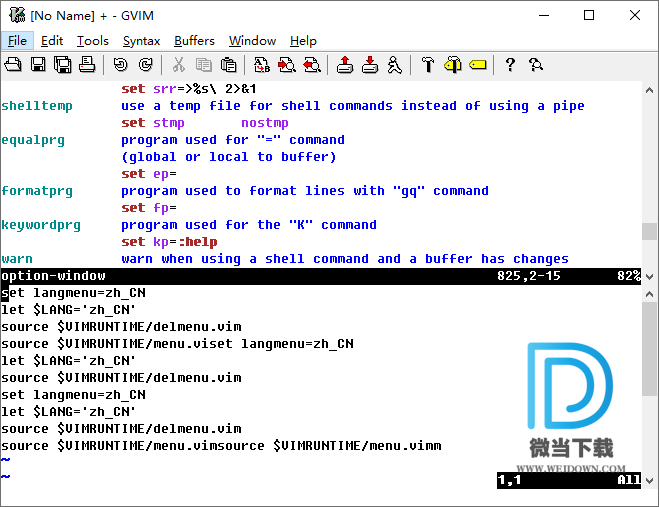The width and height of the screenshot is (659, 507).
Task: Open the Window menu
Action: [x=252, y=40]
